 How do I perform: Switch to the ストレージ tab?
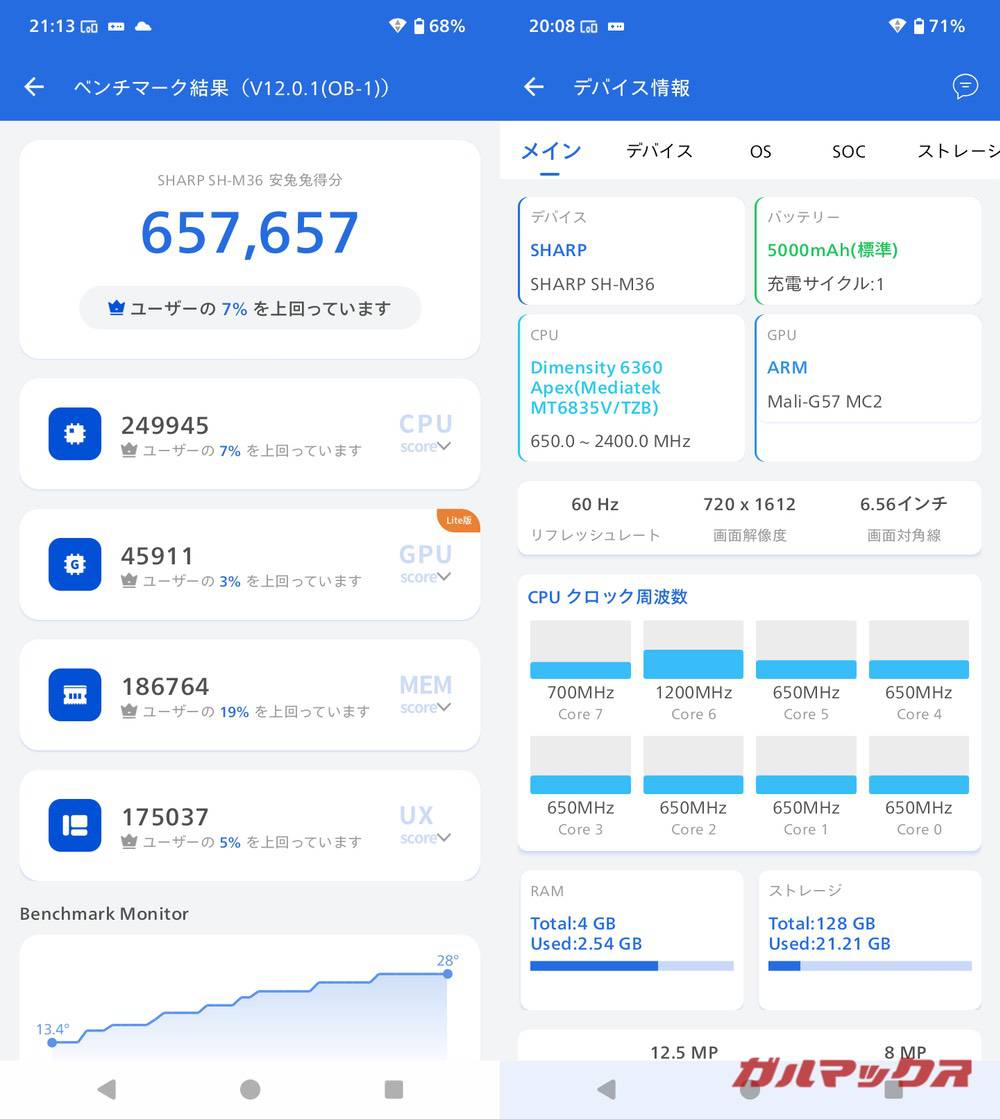[958, 151]
